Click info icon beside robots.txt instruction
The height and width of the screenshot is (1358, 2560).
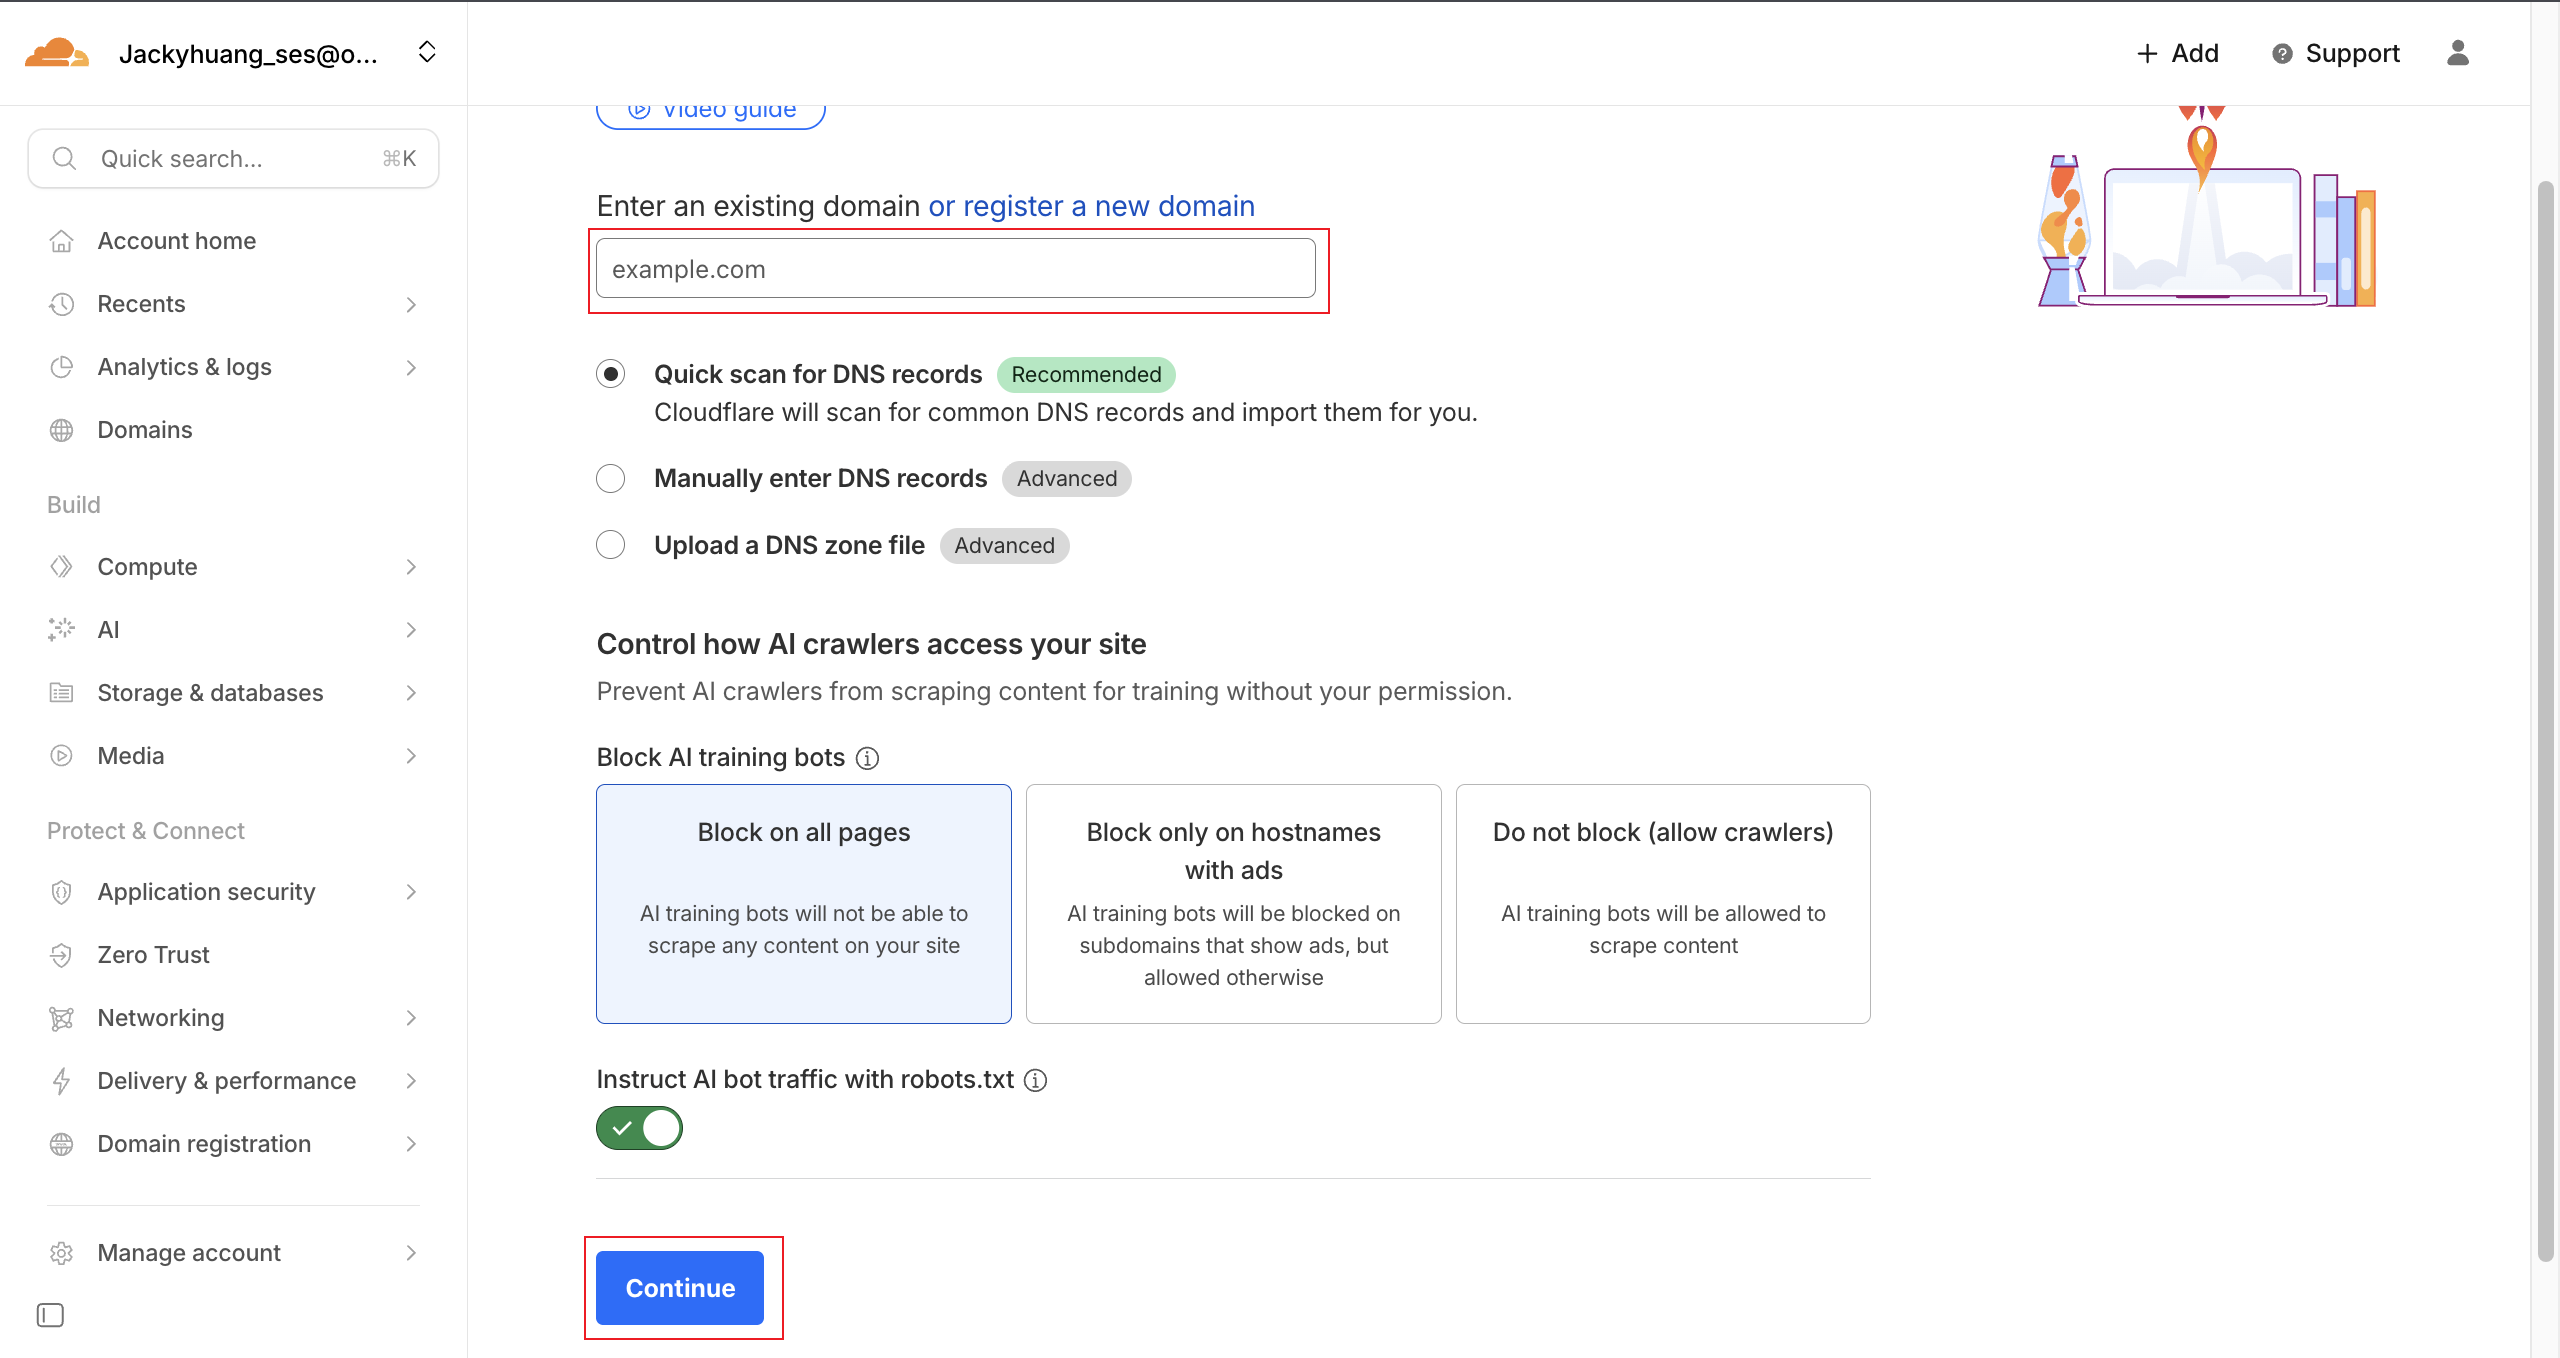(x=1036, y=1080)
